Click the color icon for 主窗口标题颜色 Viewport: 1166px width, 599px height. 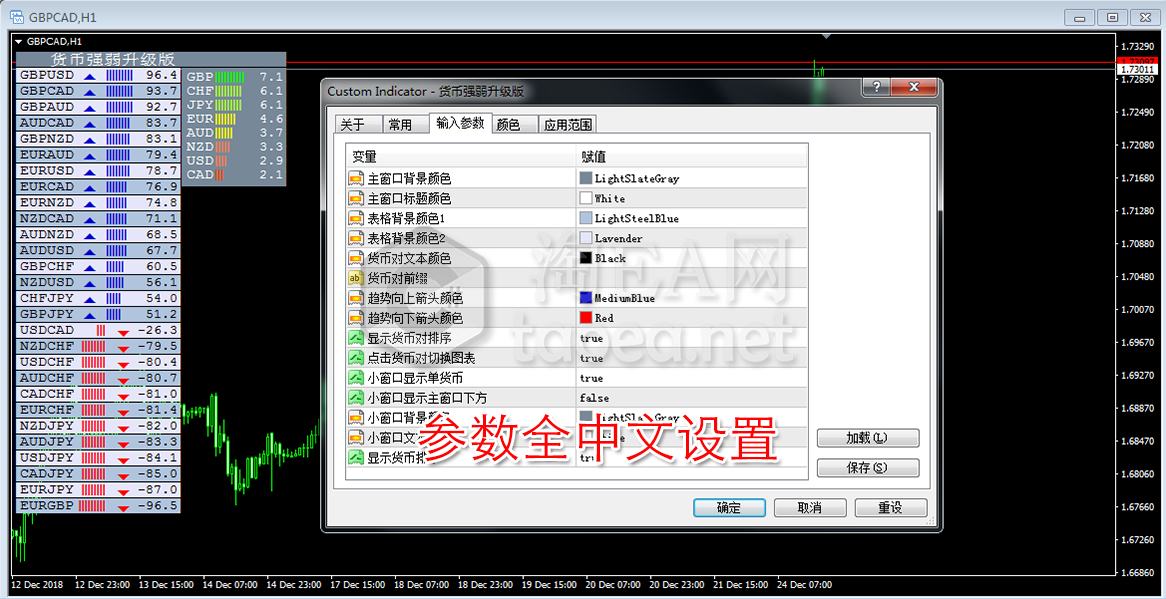click(x=355, y=199)
